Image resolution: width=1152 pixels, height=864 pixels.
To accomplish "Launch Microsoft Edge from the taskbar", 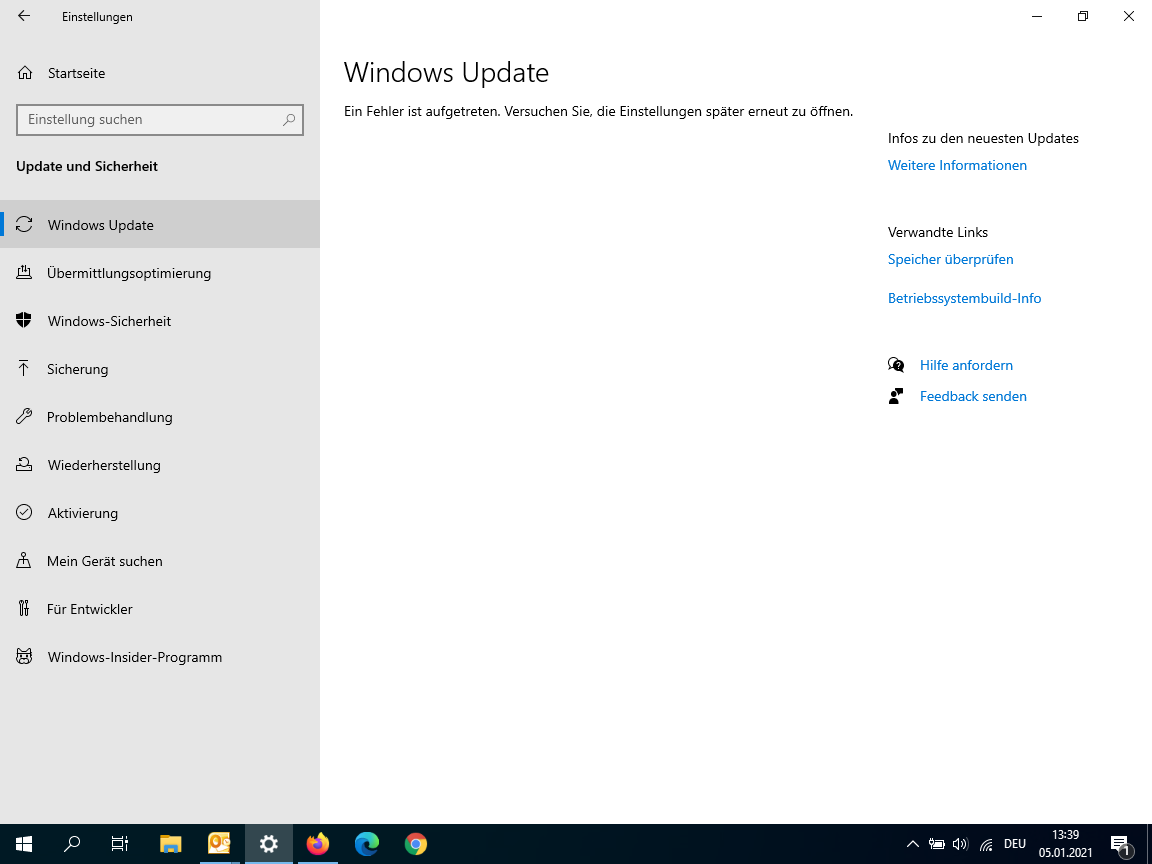I will pos(367,844).
